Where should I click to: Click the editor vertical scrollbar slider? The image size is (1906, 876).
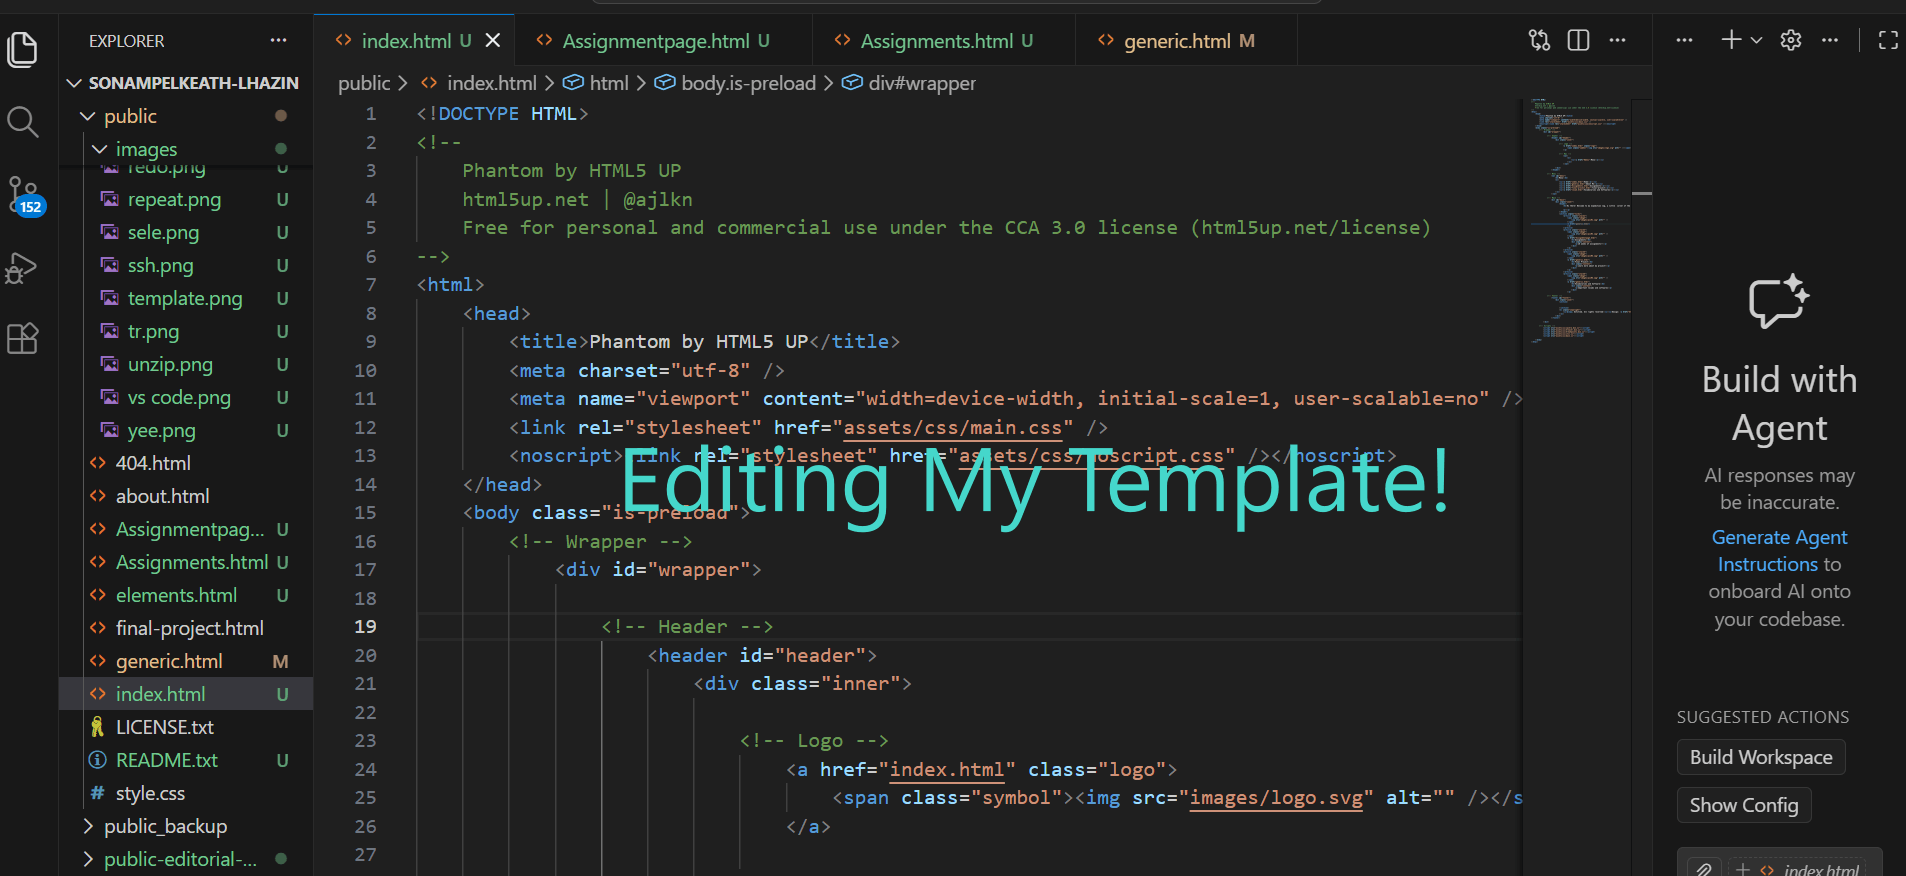tap(1642, 193)
